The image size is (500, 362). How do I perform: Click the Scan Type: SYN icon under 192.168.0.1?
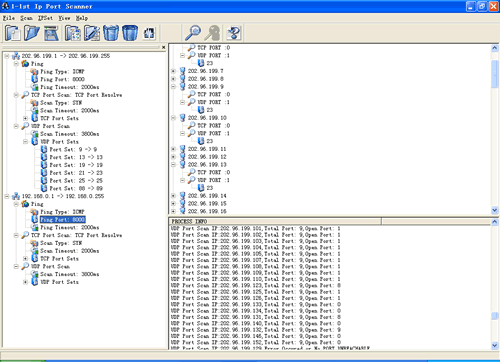click(34, 243)
